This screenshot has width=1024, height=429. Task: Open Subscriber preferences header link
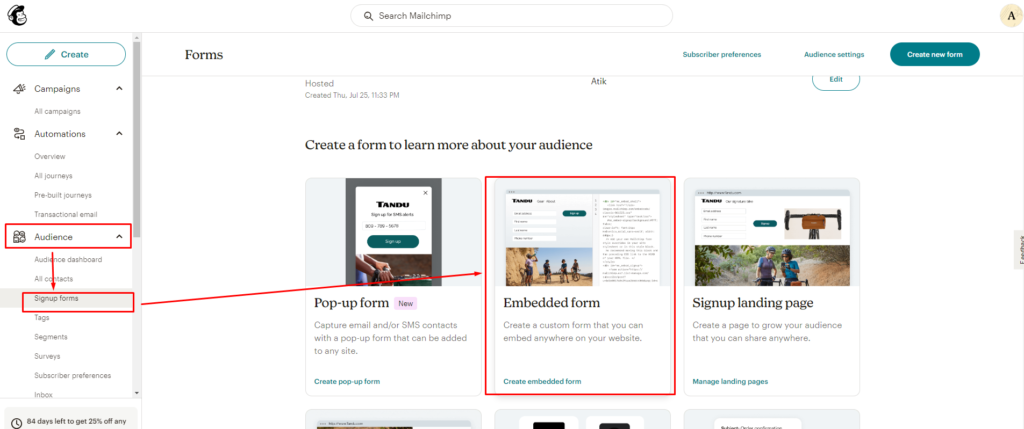722,55
